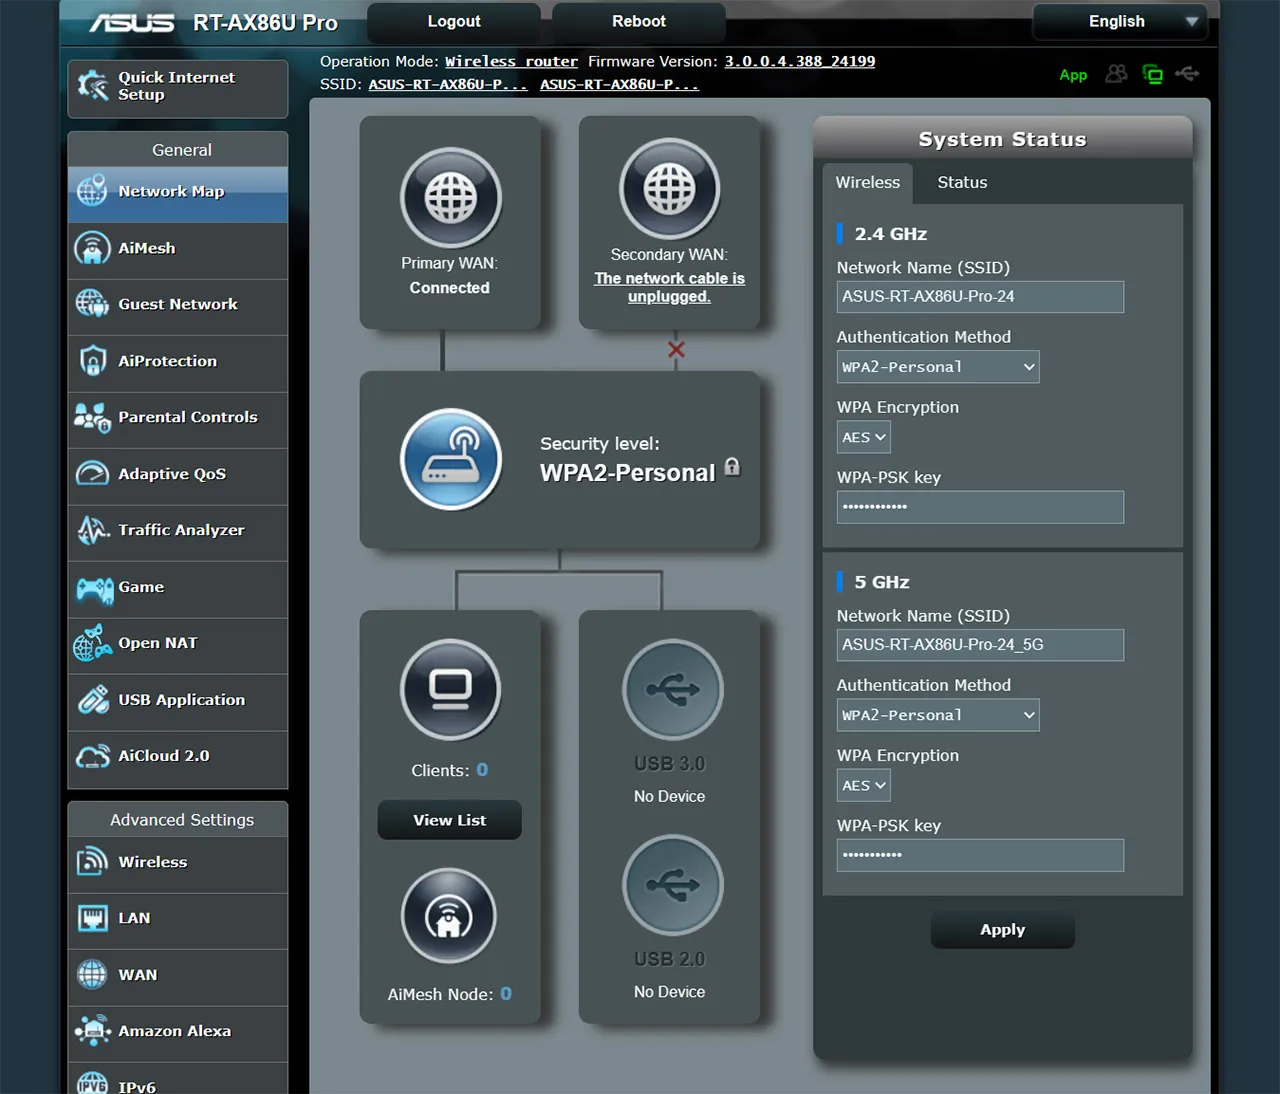Image resolution: width=1280 pixels, height=1094 pixels.
Task: Select the AiMesh Node icon
Action: point(449,916)
